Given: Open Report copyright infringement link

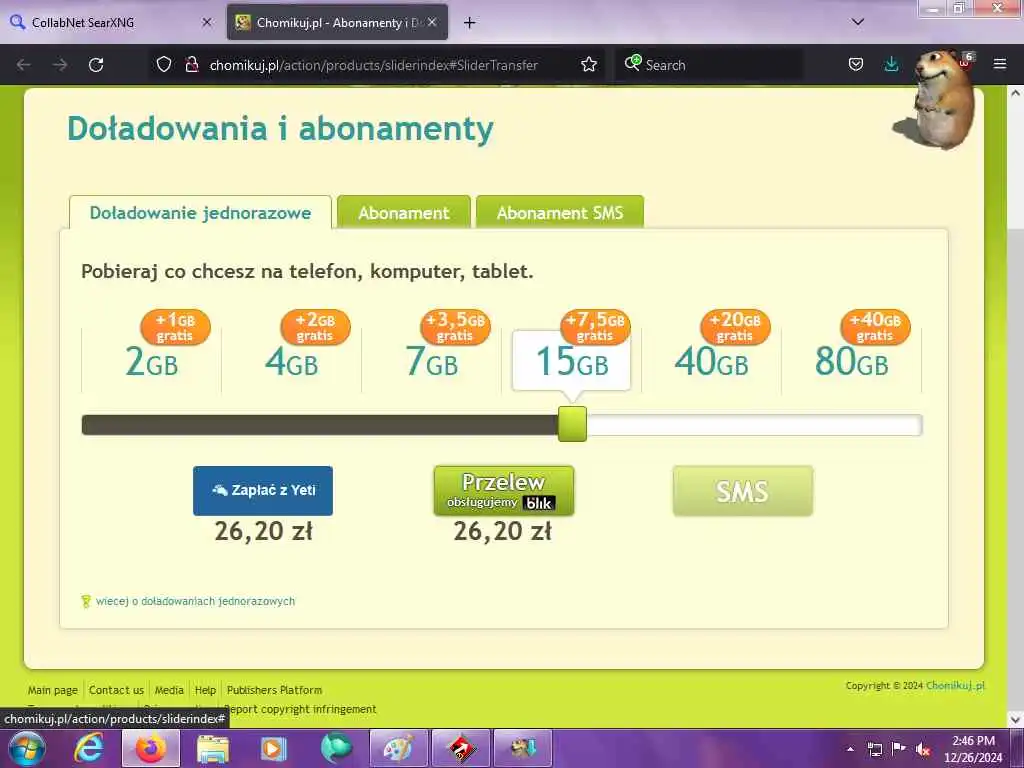Looking at the screenshot, I should (300, 709).
